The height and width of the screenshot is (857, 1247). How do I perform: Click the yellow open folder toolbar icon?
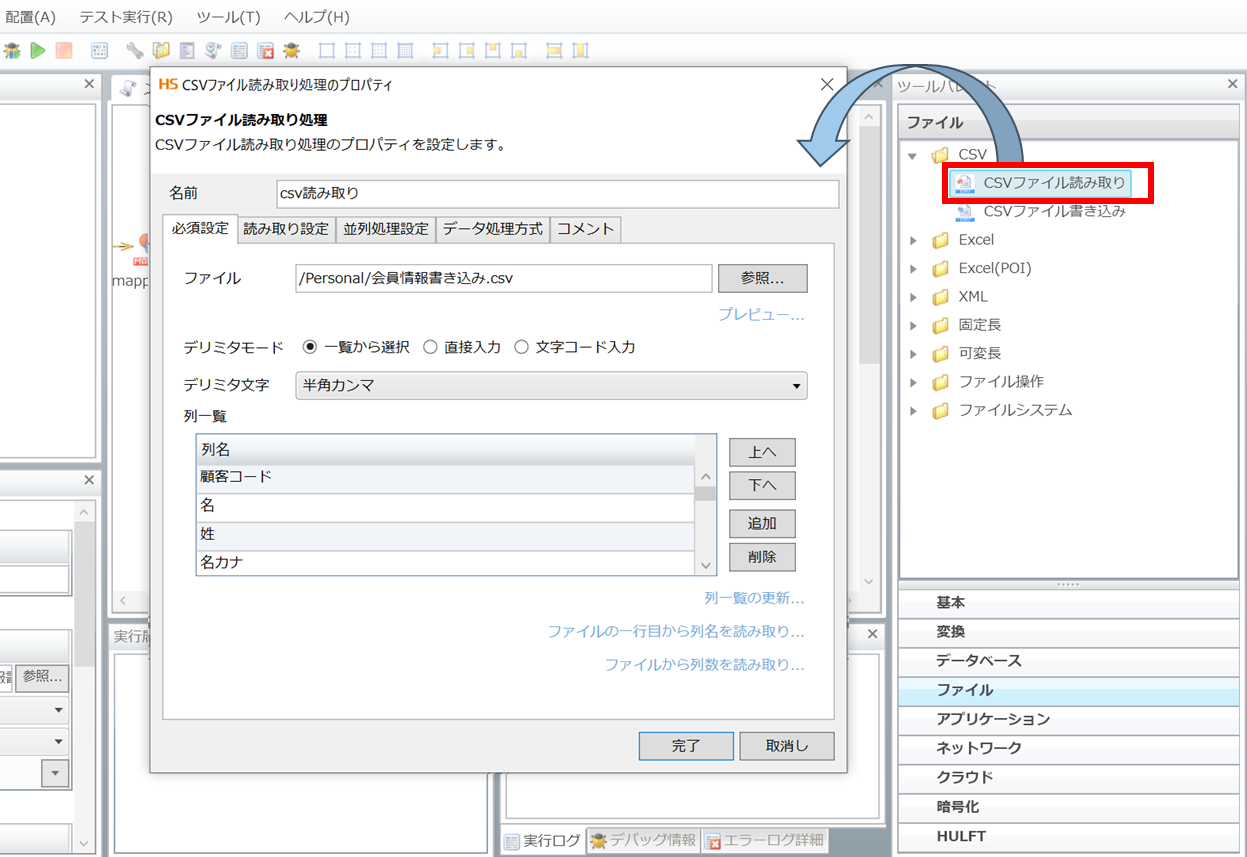coord(160,50)
